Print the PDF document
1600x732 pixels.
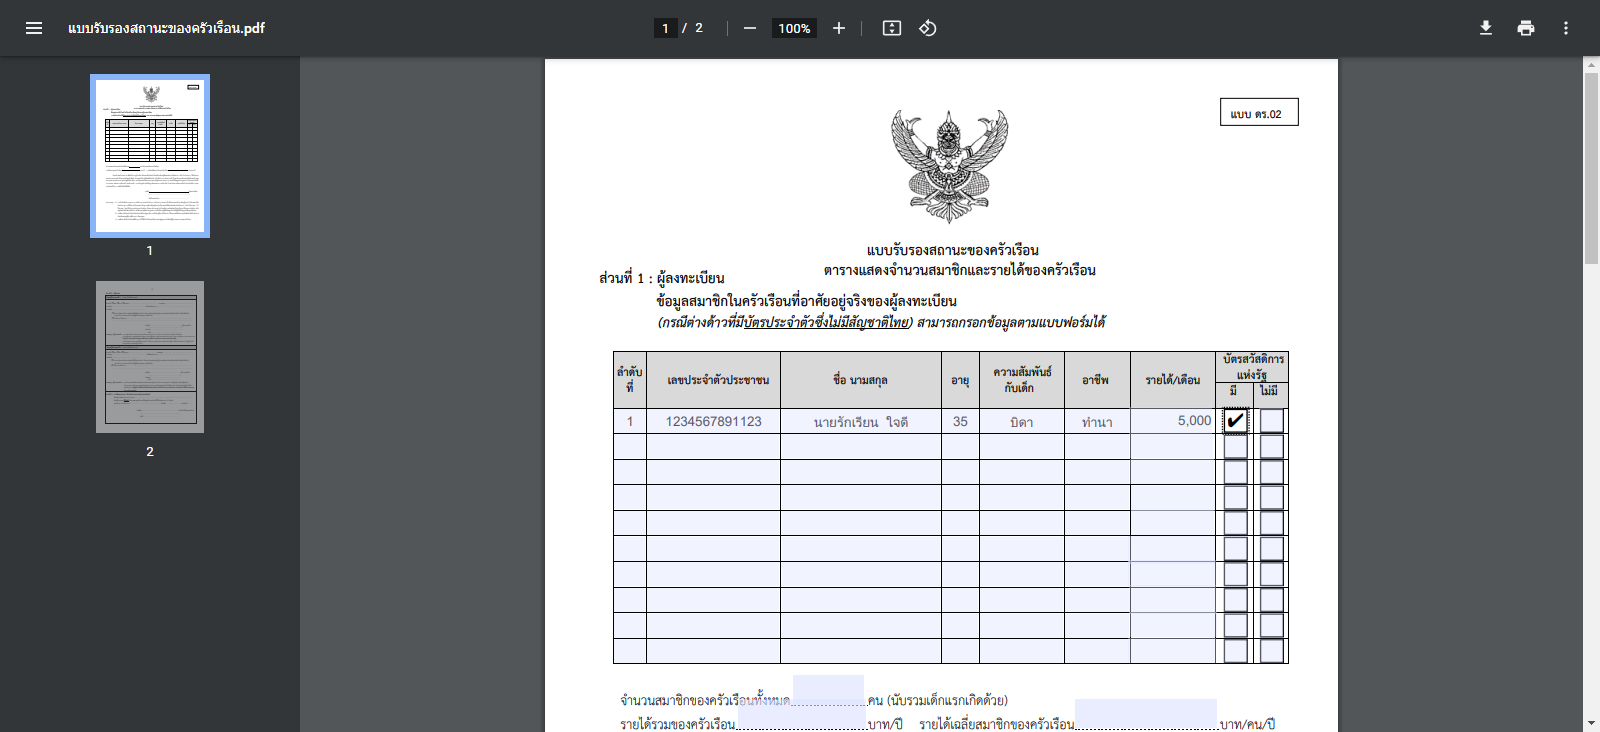tap(1526, 28)
